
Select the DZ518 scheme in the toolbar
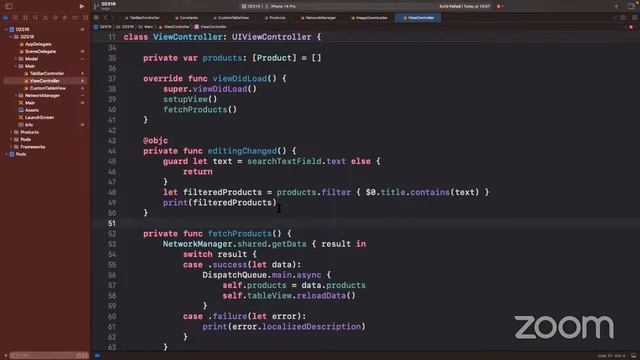pos(251,7)
